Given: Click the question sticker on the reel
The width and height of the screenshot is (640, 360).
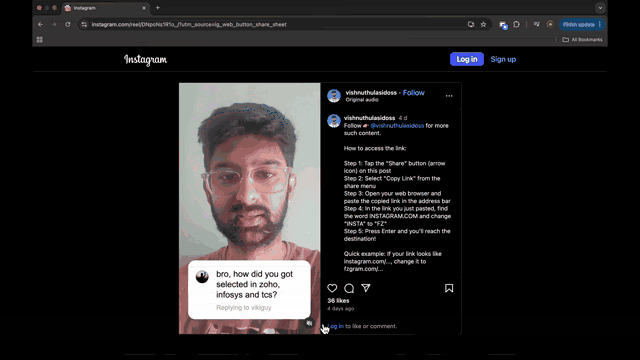Looking at the screenshot, I should coord(249,289).
